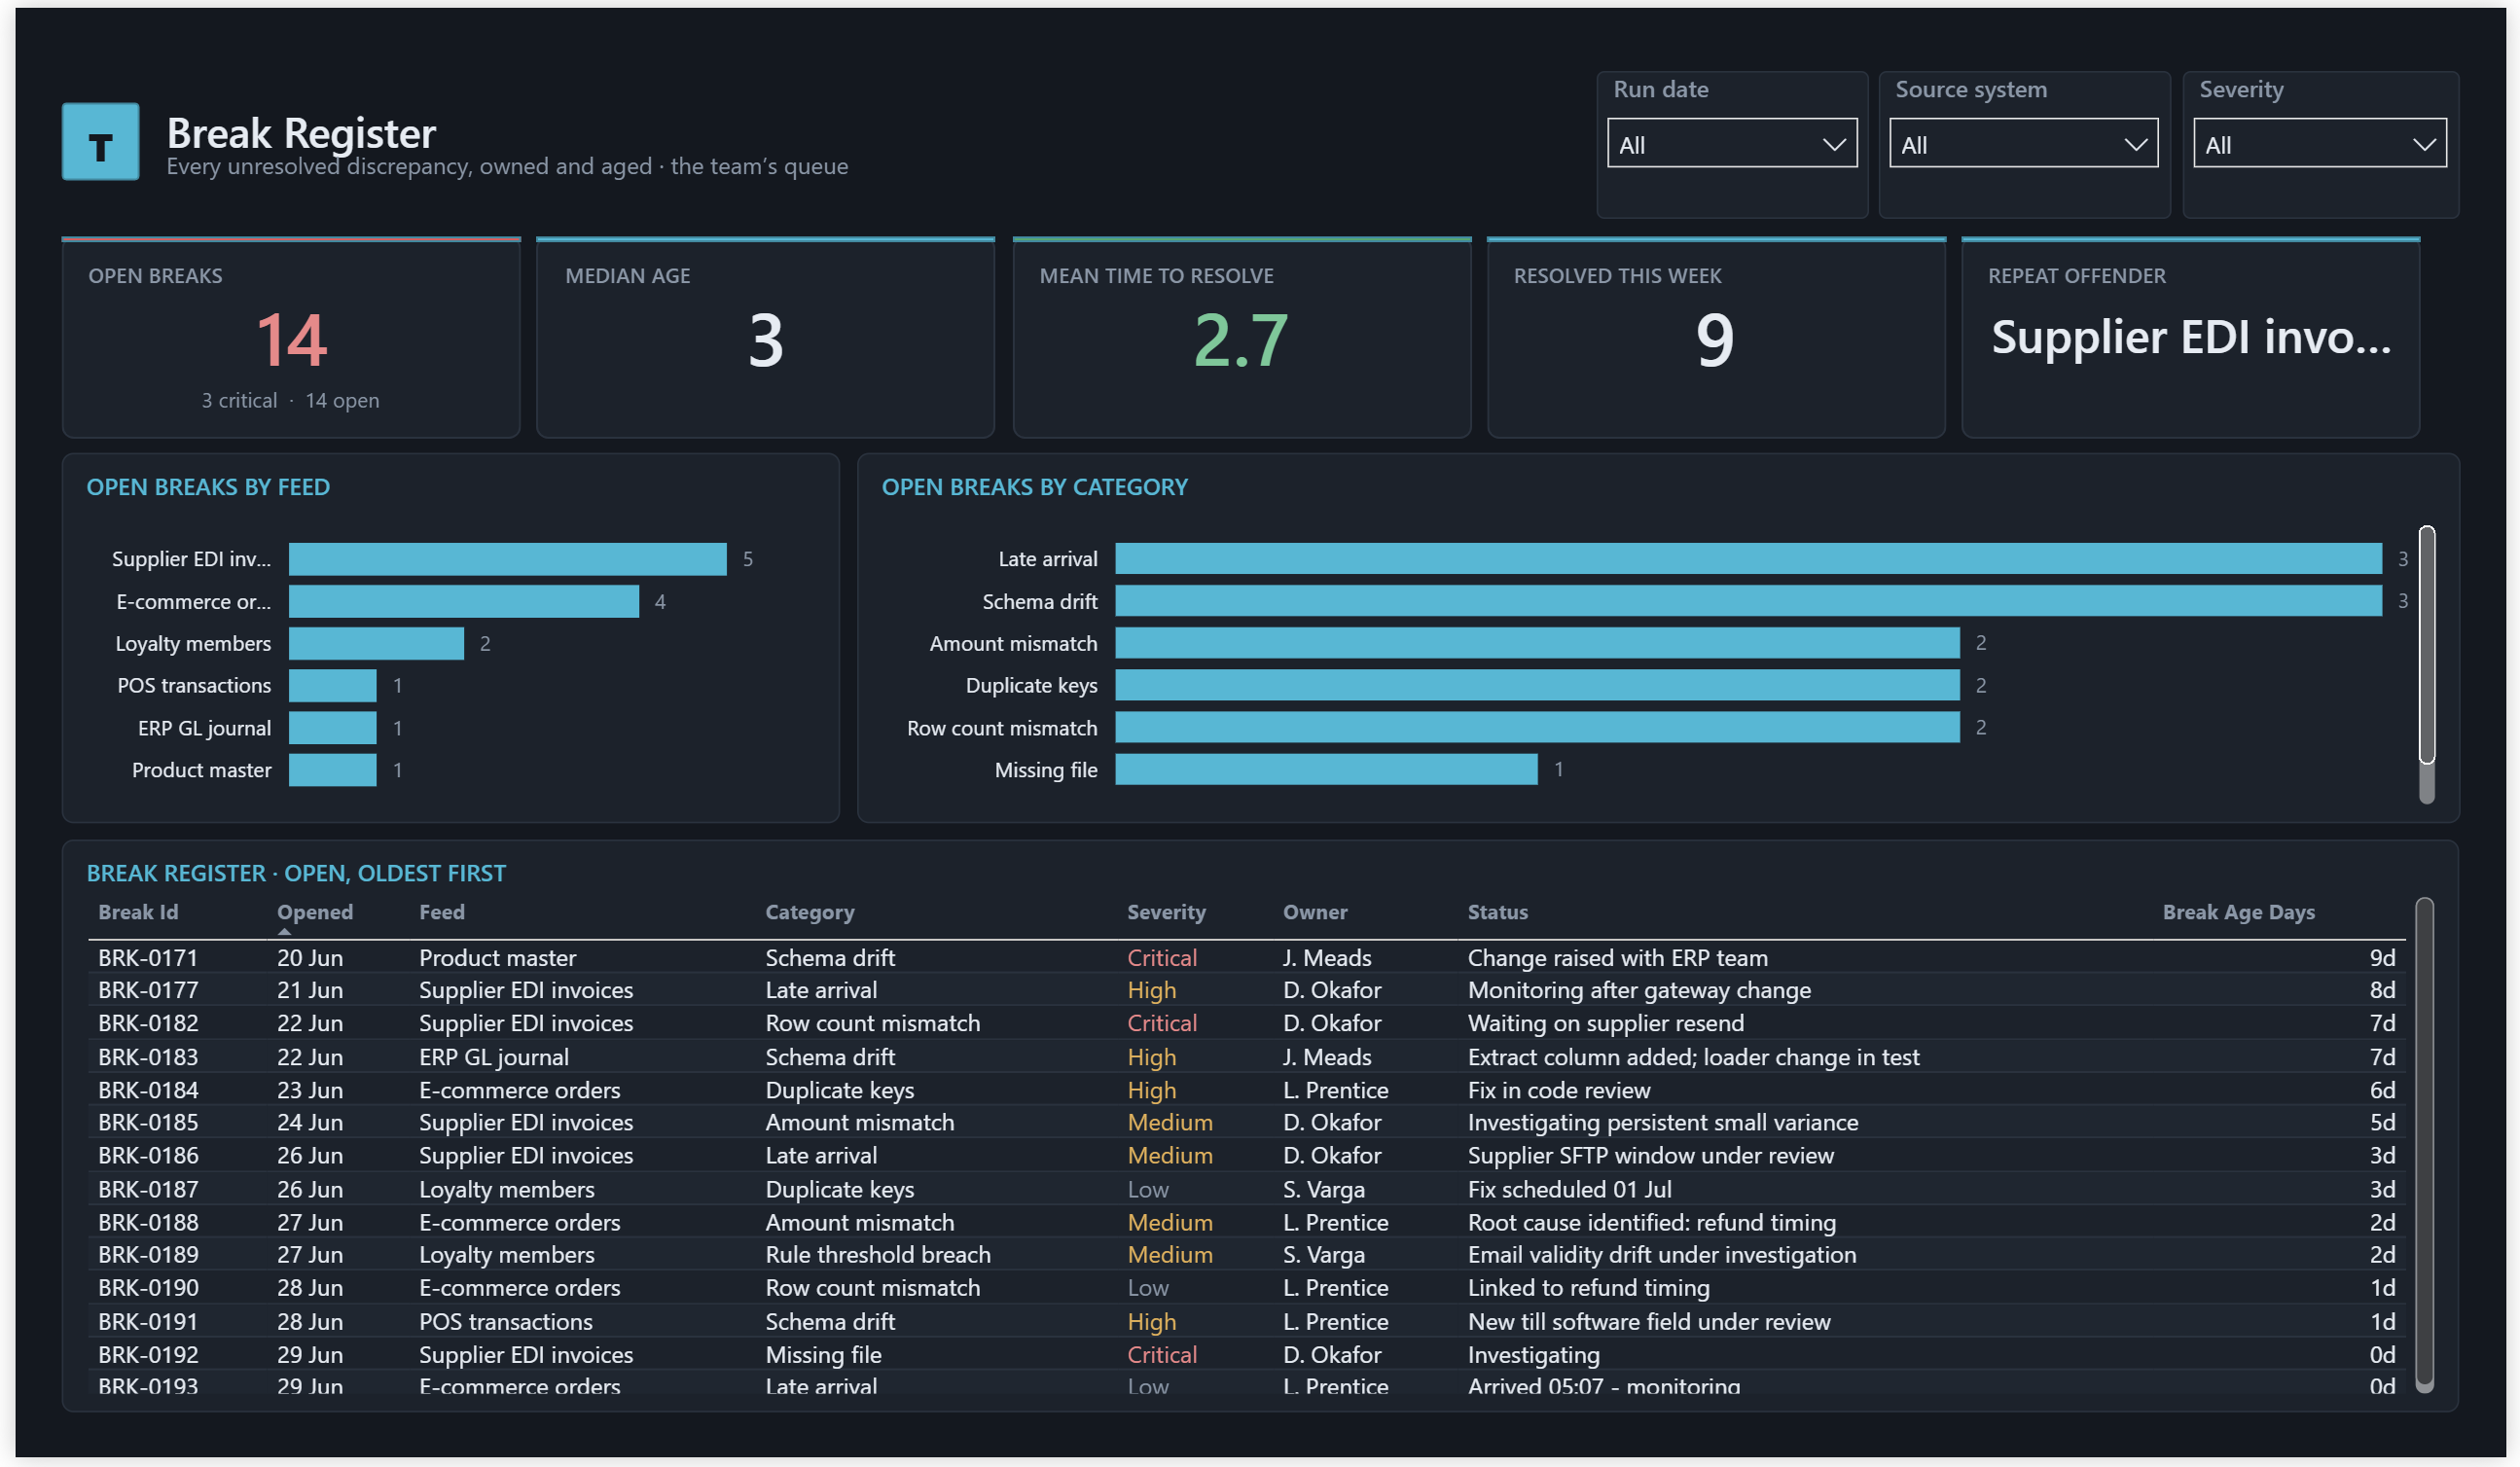
Task: Click 'Linked to refund timing' status
Action: [1588, 1287]
